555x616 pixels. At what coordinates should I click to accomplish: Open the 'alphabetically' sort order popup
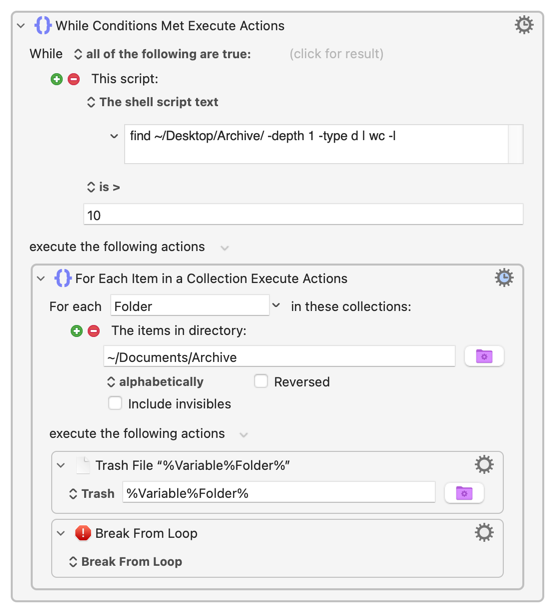[x=155, y=381]
